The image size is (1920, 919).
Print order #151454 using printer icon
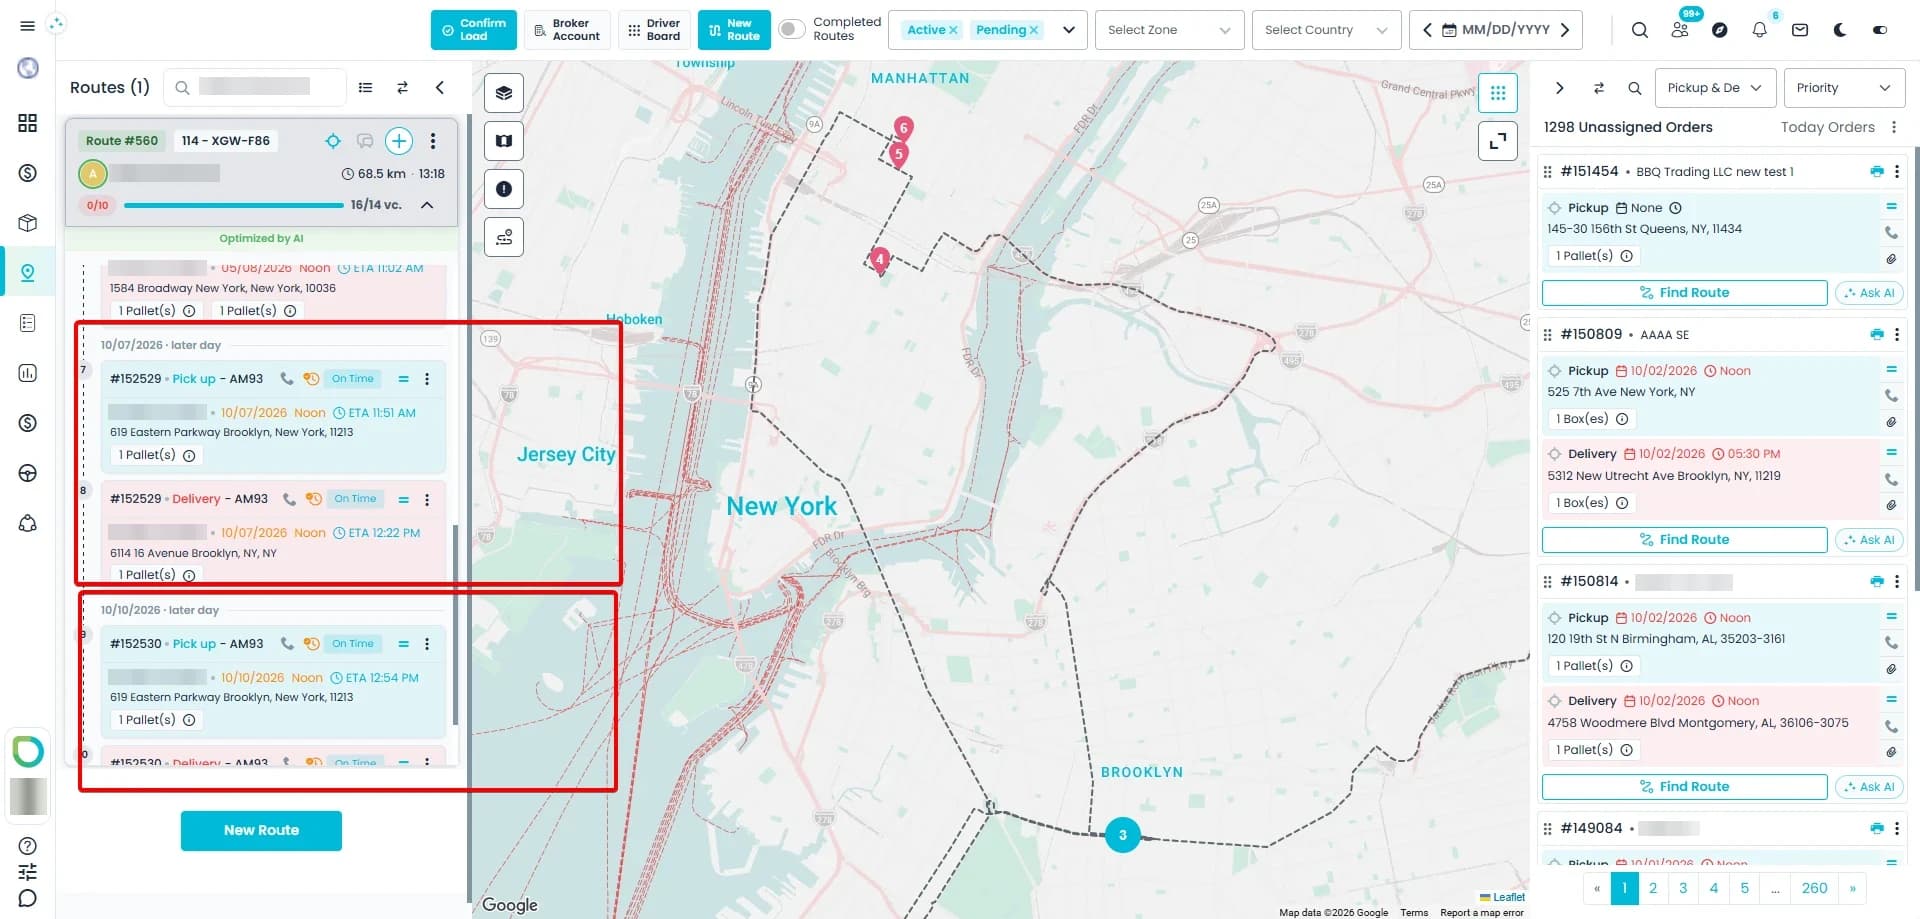click(1876, 172)
